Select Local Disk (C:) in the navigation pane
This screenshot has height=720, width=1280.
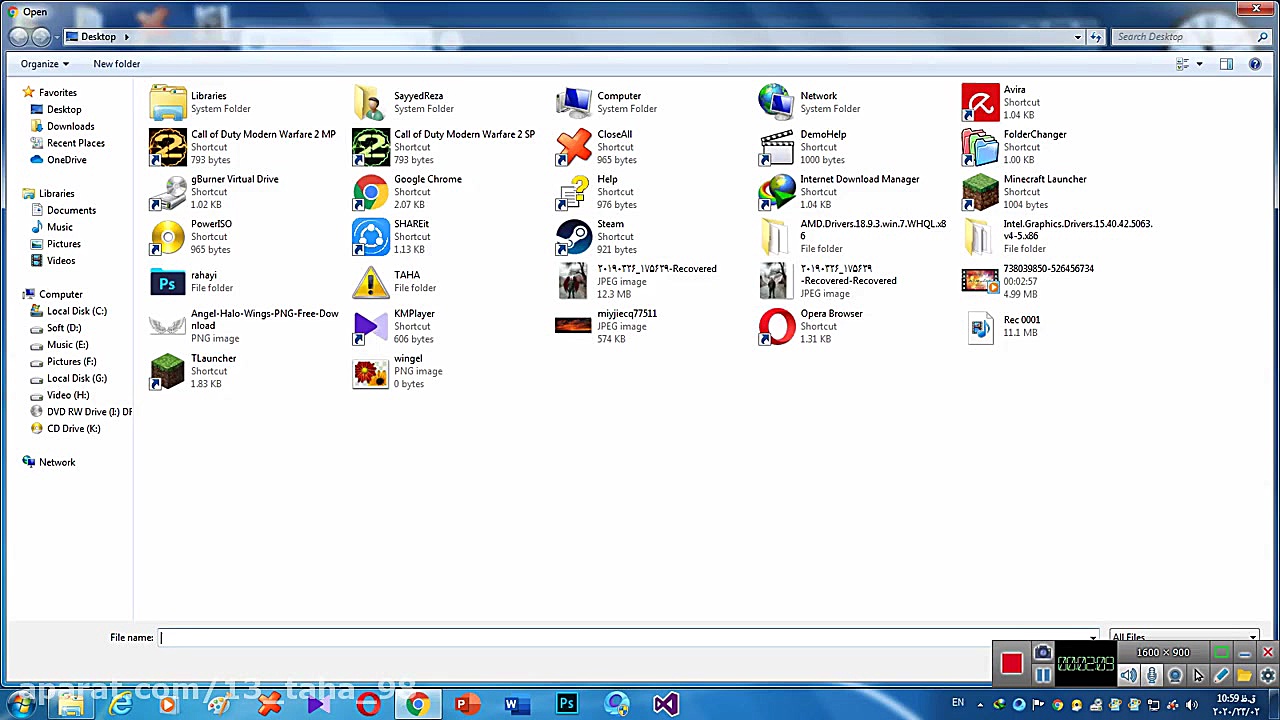76,311
